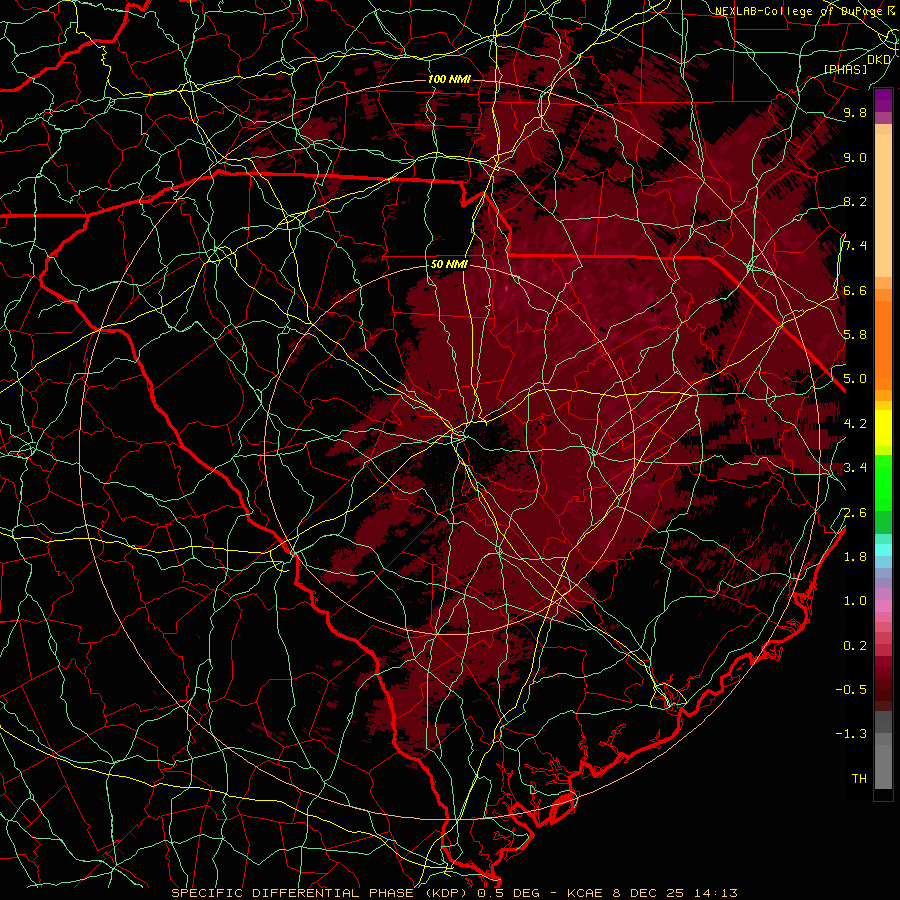The width and height of the screenshot is (900, 900).
Task: Select the gray band at scale bottom
Action: pyautogui.click(x=883, y=752)
